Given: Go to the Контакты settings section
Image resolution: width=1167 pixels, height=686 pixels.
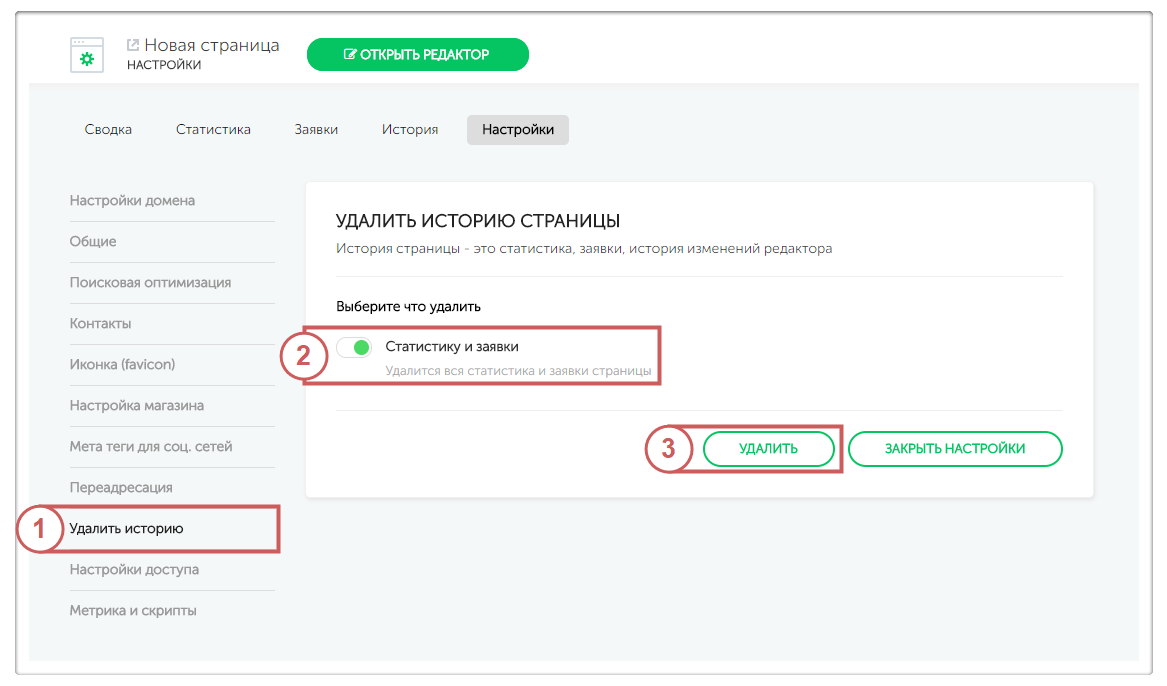Looking at the screenshot, I should 100,323.
